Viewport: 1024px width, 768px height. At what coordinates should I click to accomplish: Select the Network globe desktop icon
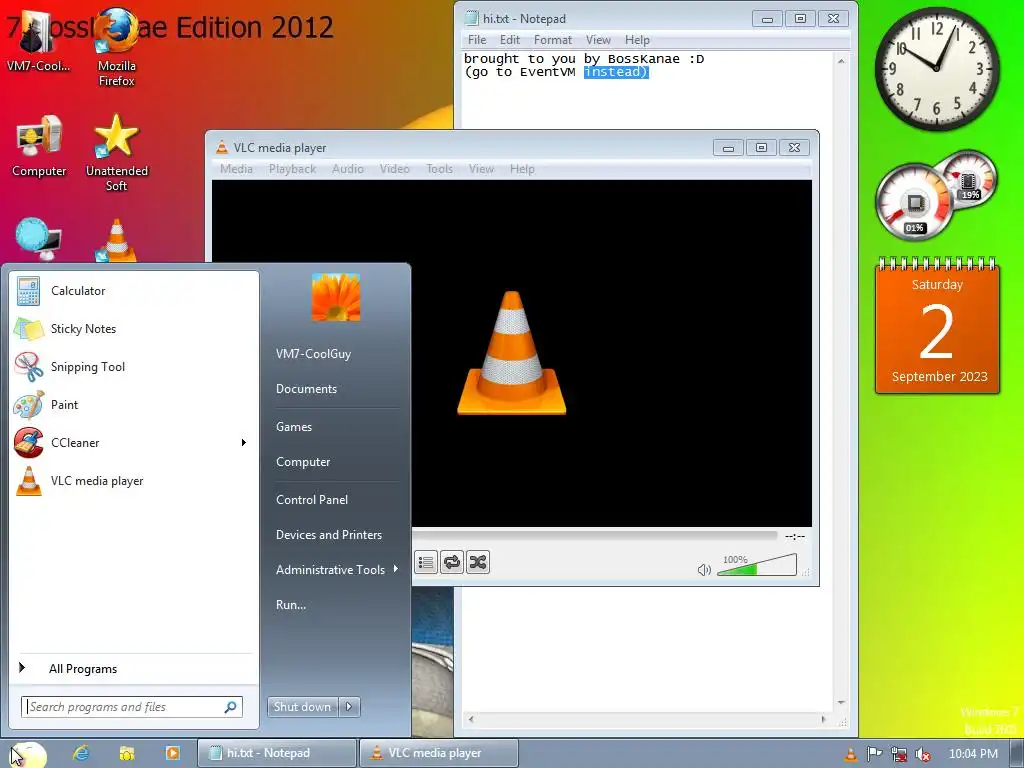click(39, 239)
